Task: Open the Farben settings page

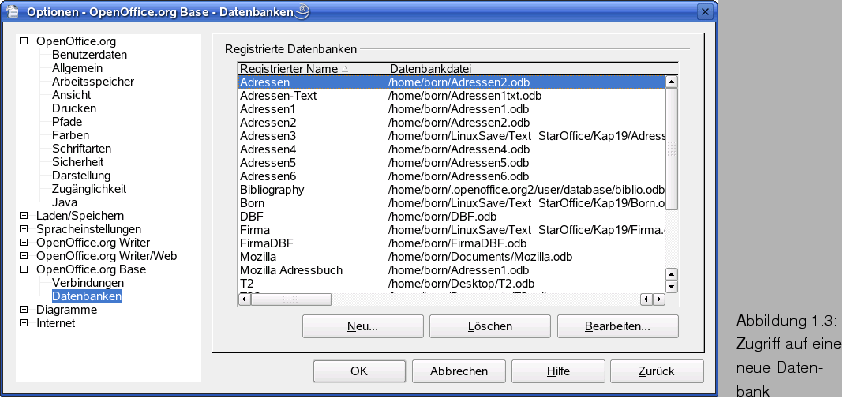Action: click(x=71, y=135)
